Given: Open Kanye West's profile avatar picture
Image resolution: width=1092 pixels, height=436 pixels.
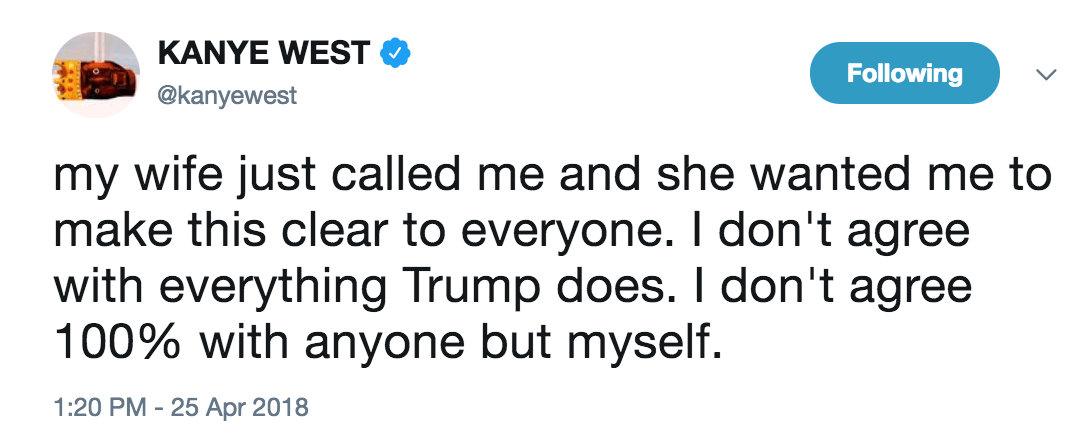Looking at the screenshot, I should point(95,74).
